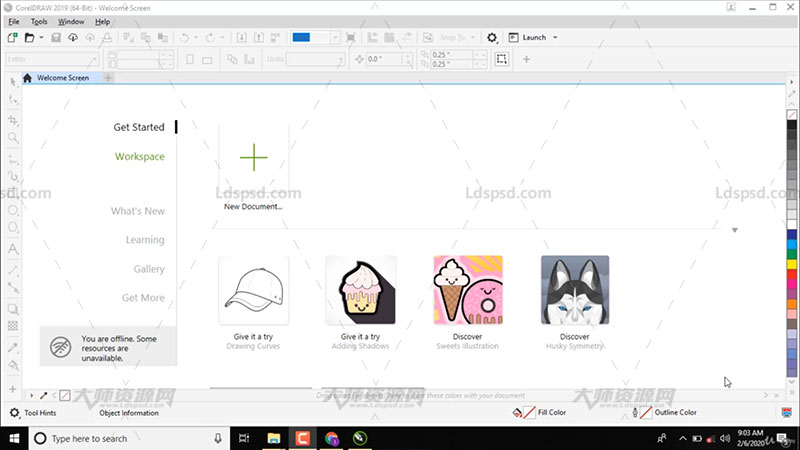Viewport: 800px width, 450px height.
Task: Select the Crop tool
Action: pyautogui.click(x=13, y=120)
